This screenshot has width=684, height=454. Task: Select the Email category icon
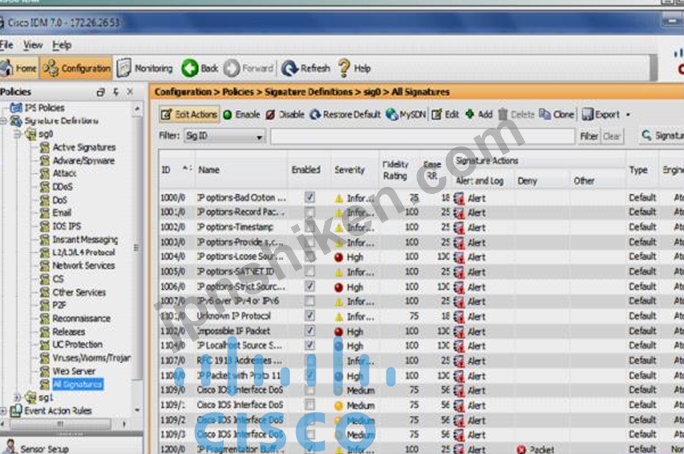click(x=44, y=213)
